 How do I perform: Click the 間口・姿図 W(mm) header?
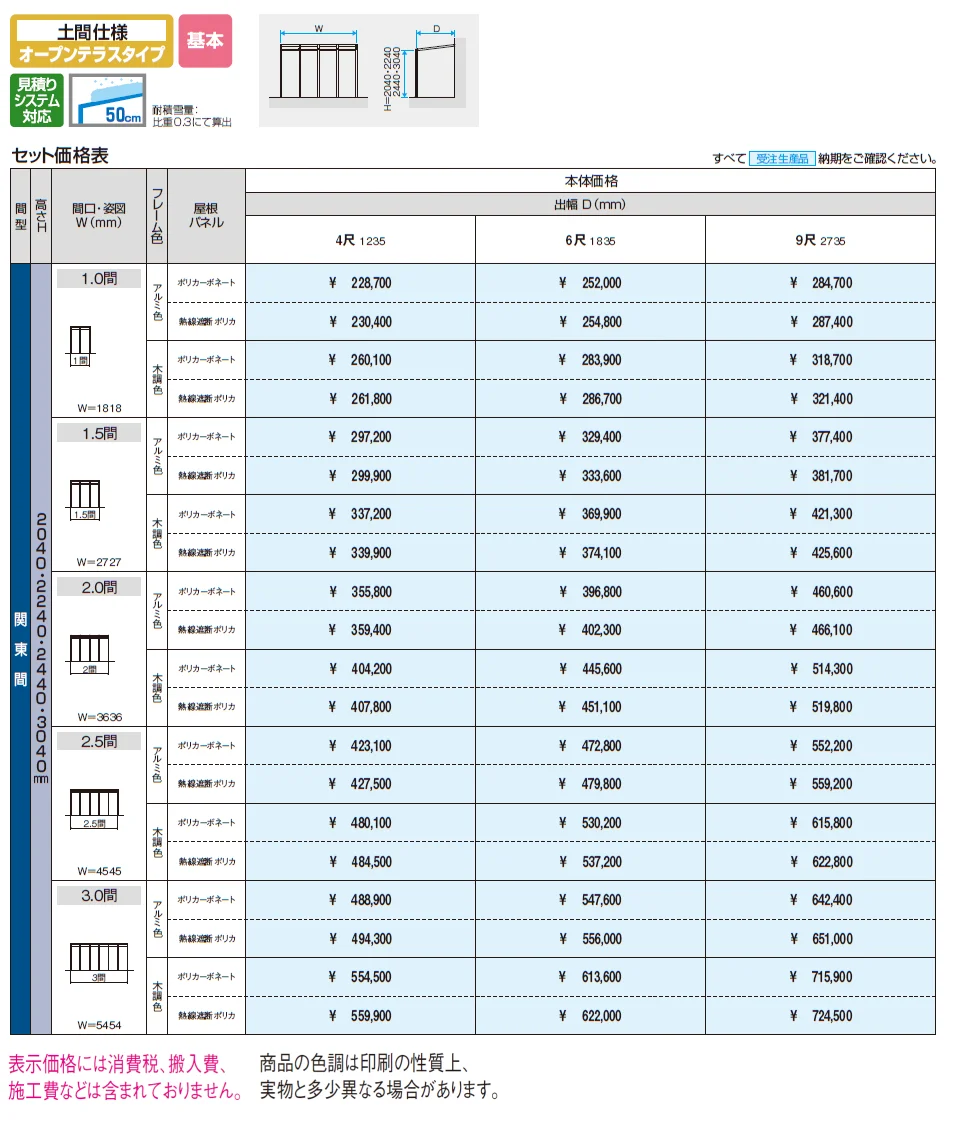coord(99,216)
